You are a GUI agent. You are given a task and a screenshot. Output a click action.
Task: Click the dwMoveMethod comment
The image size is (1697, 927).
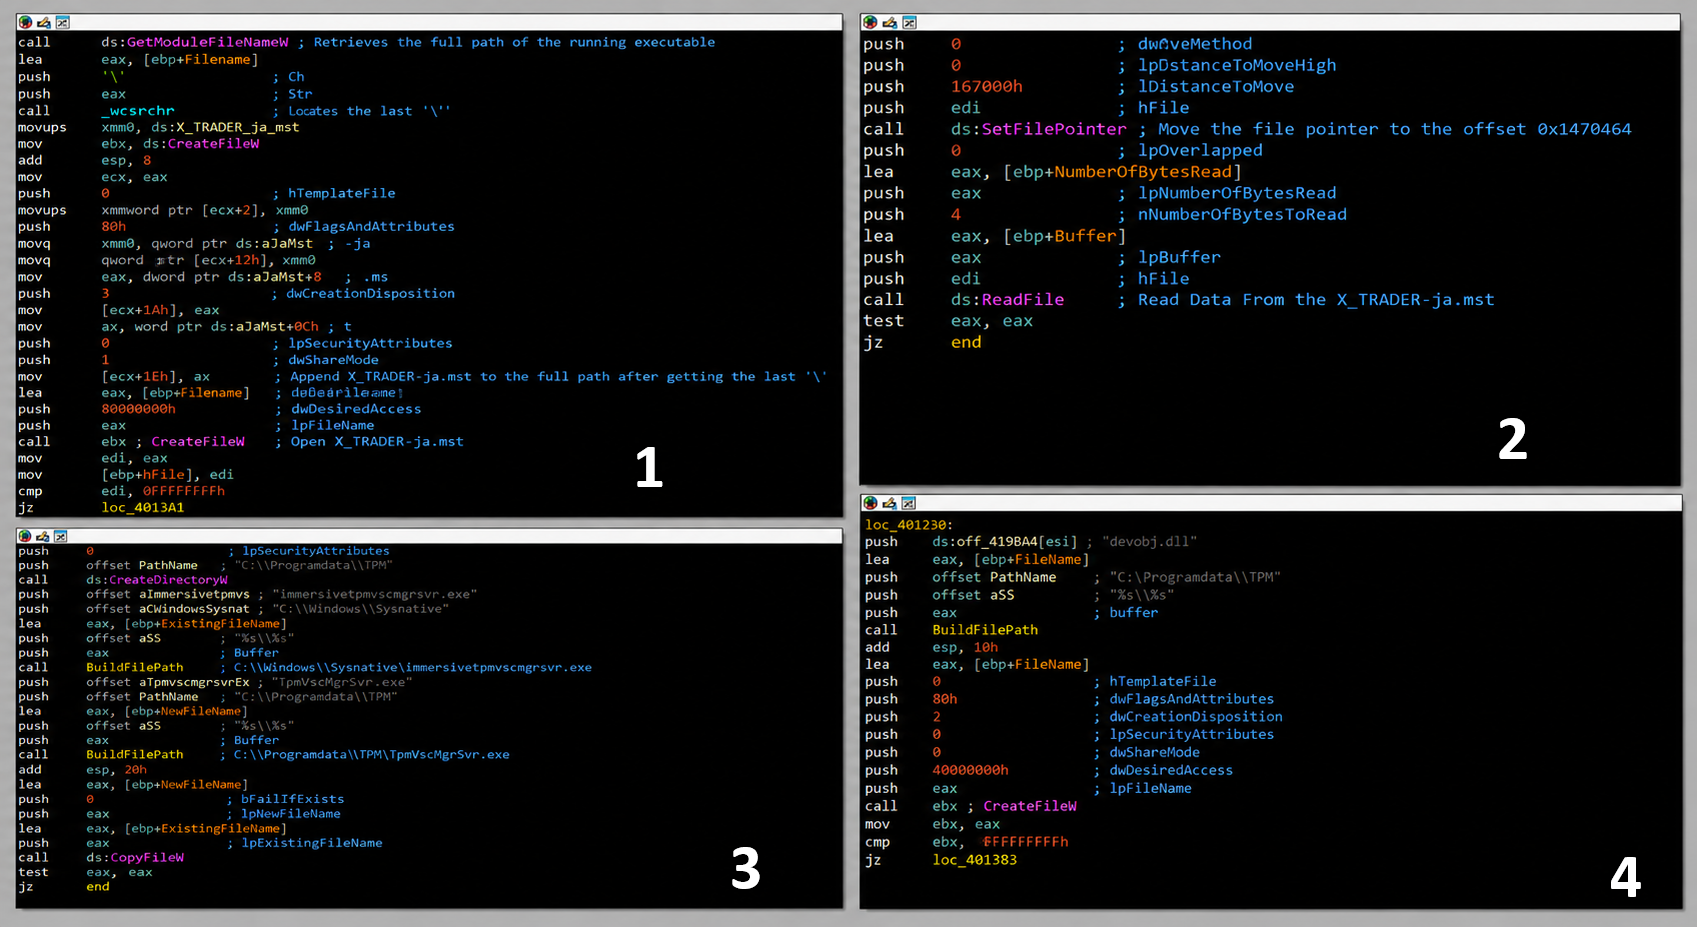coord(1195,44)
